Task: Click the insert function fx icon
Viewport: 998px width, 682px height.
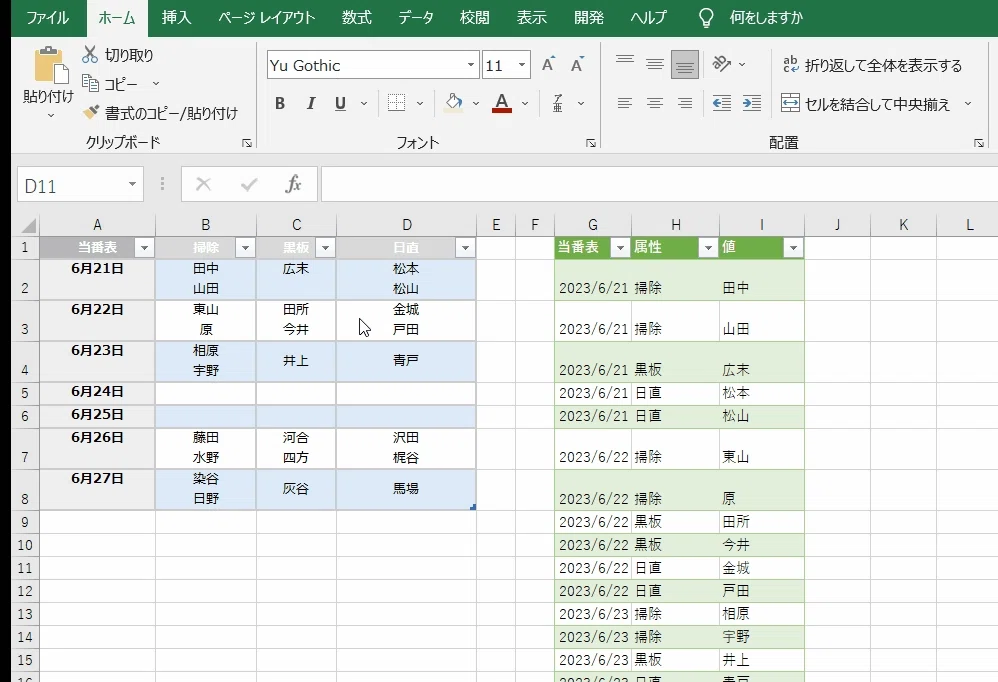Action: tap(293, 184)
